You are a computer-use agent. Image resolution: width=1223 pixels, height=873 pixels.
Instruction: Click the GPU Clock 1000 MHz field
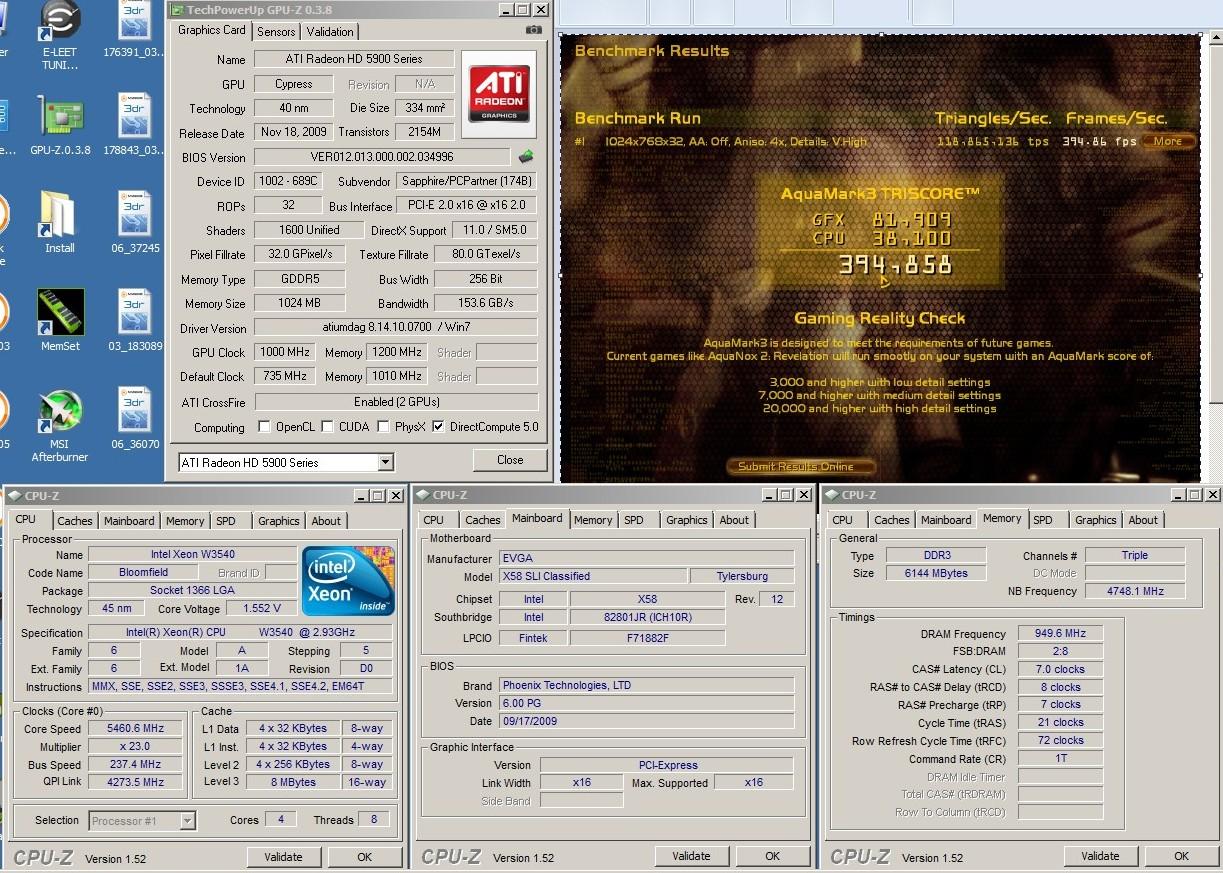coord(285,352)
